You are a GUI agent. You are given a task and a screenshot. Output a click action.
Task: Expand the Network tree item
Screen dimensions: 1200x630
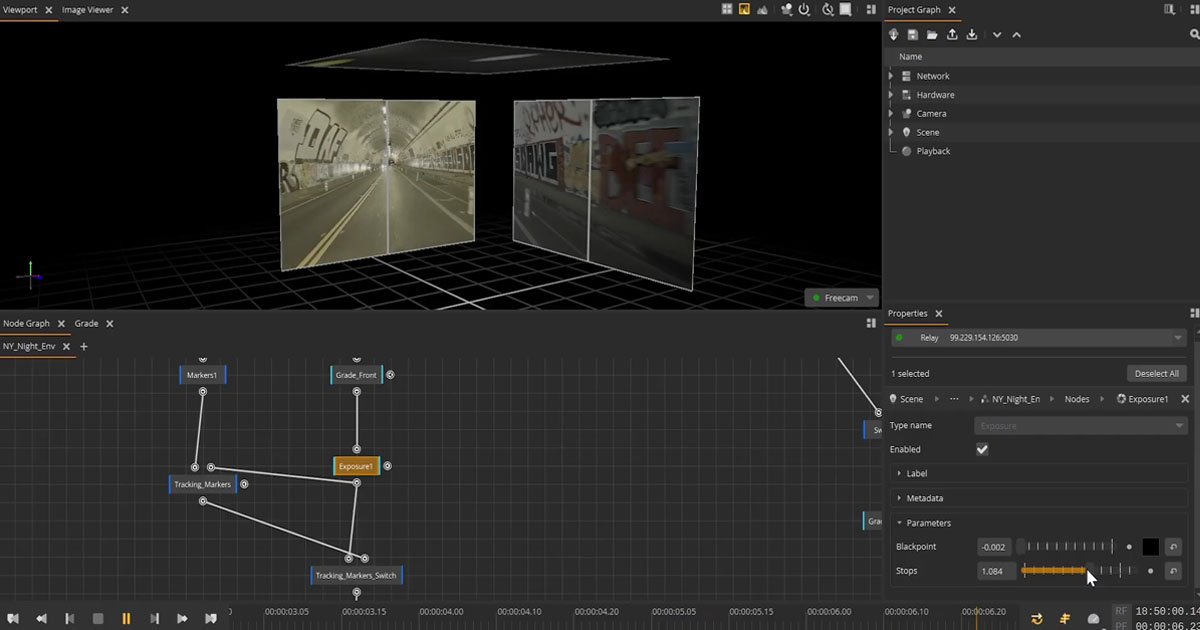pyautogui.click(x=891, y=76)
